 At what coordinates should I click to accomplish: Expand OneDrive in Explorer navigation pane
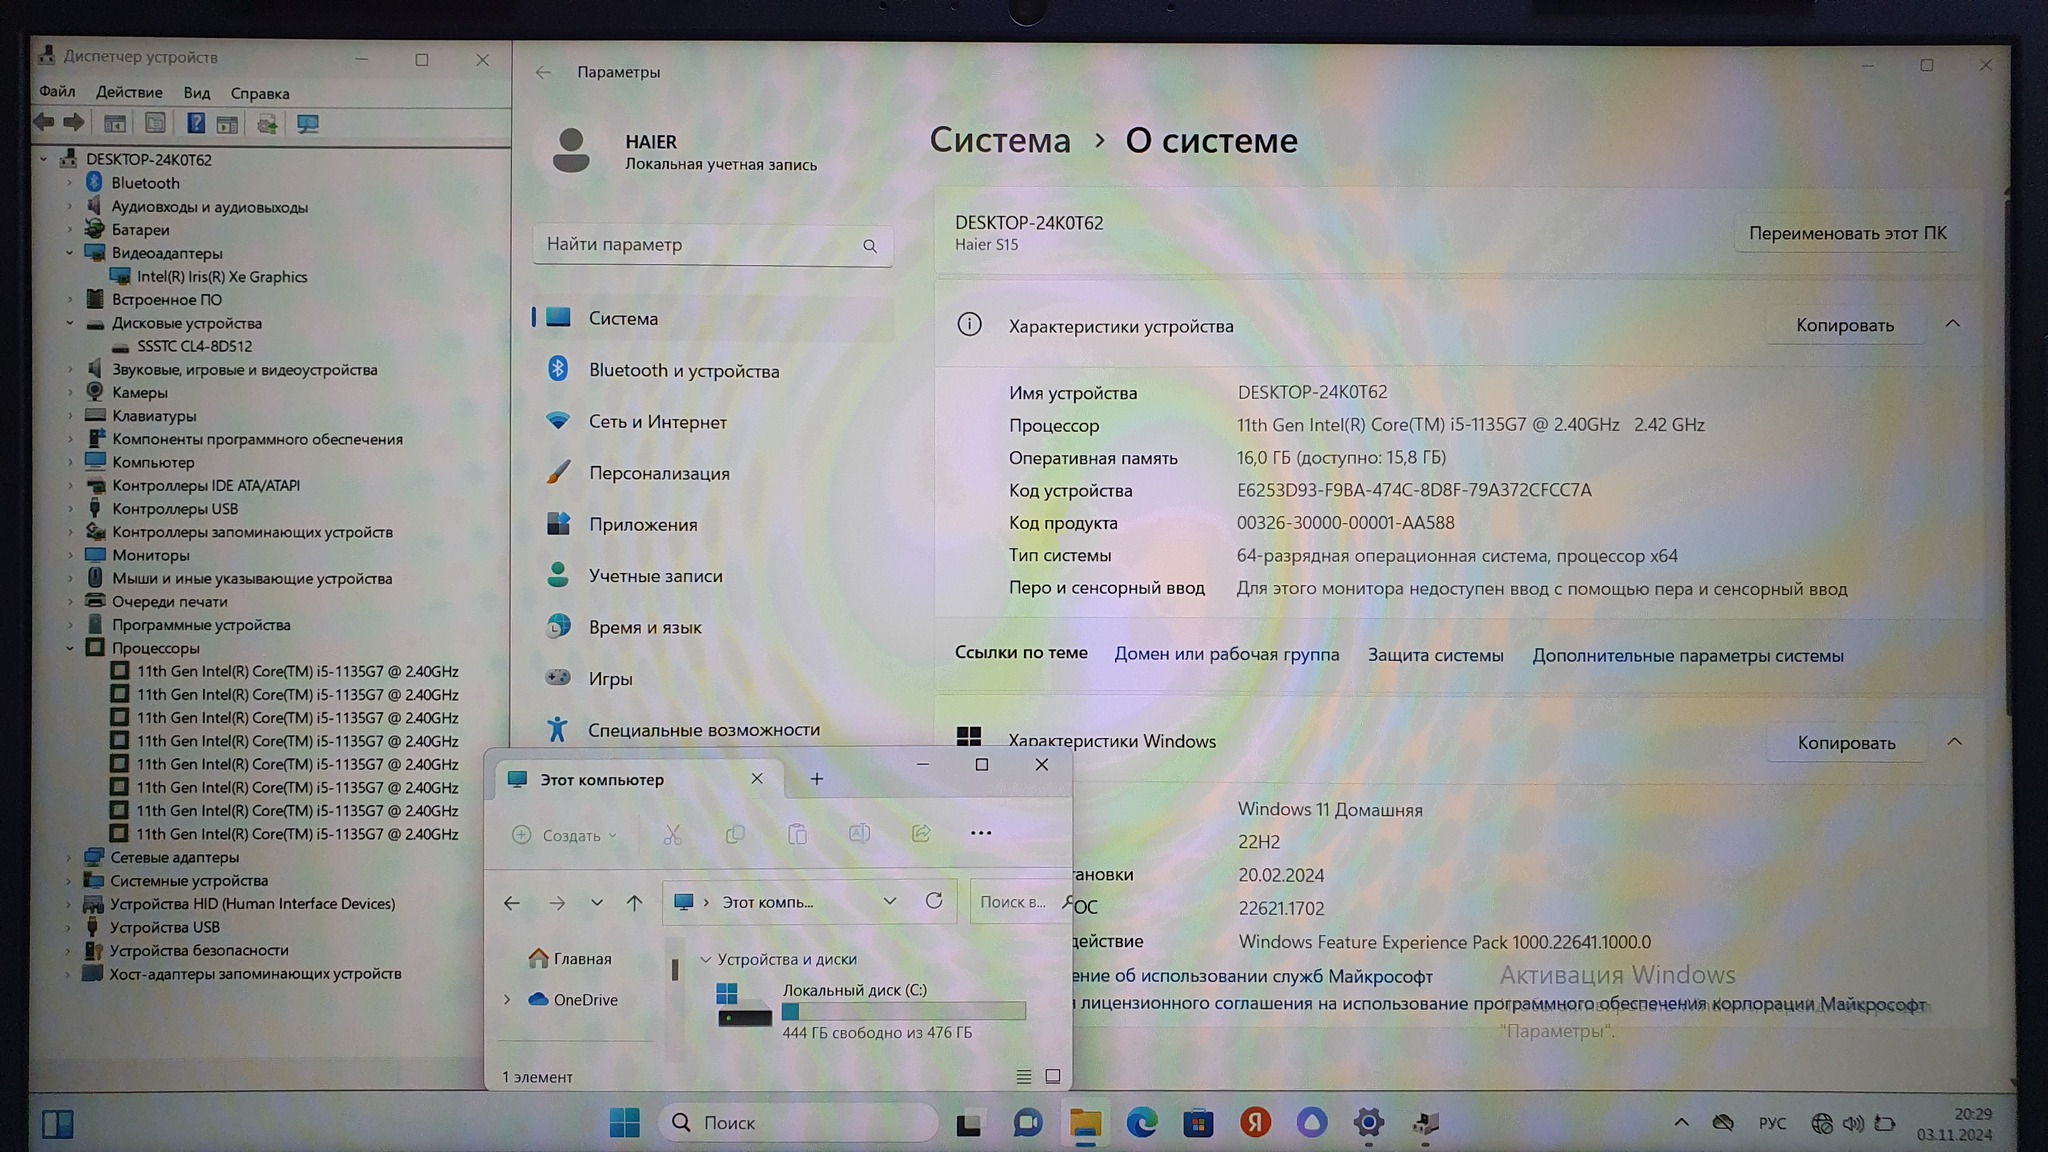507,1000
